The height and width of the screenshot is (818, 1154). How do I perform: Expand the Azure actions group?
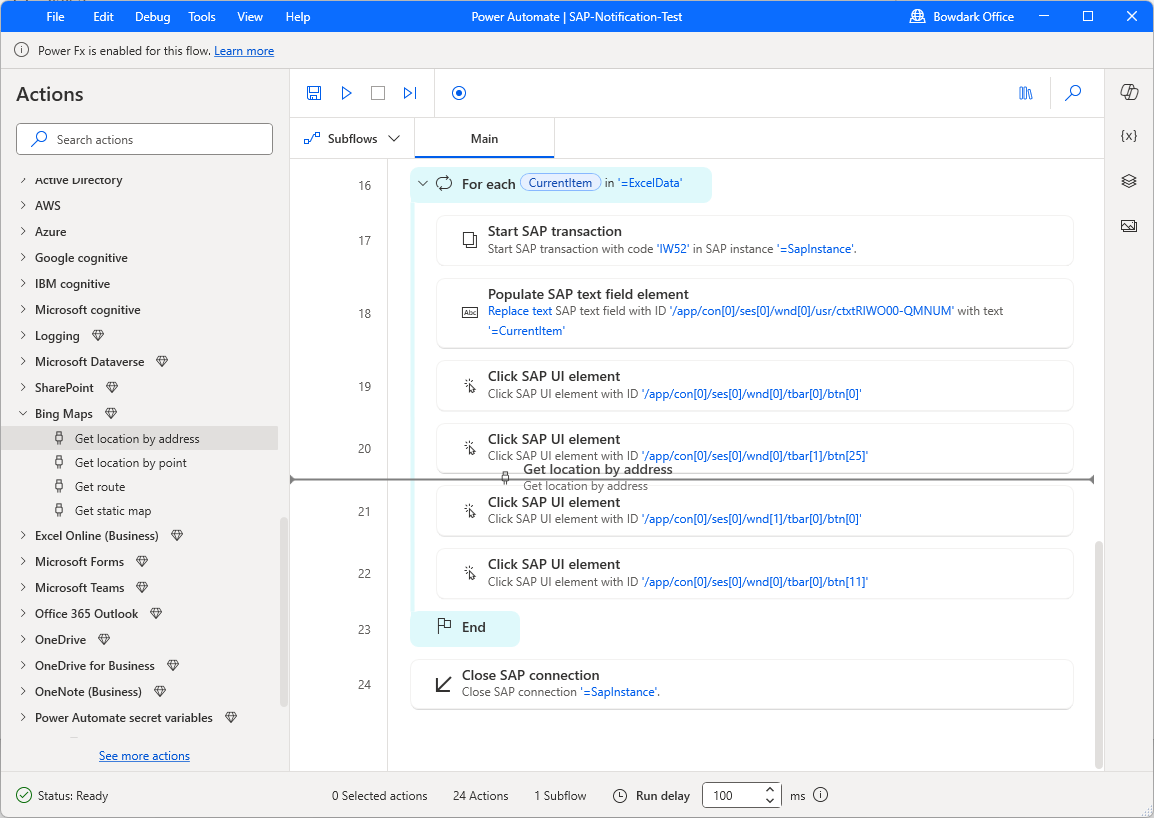point(23,231)
